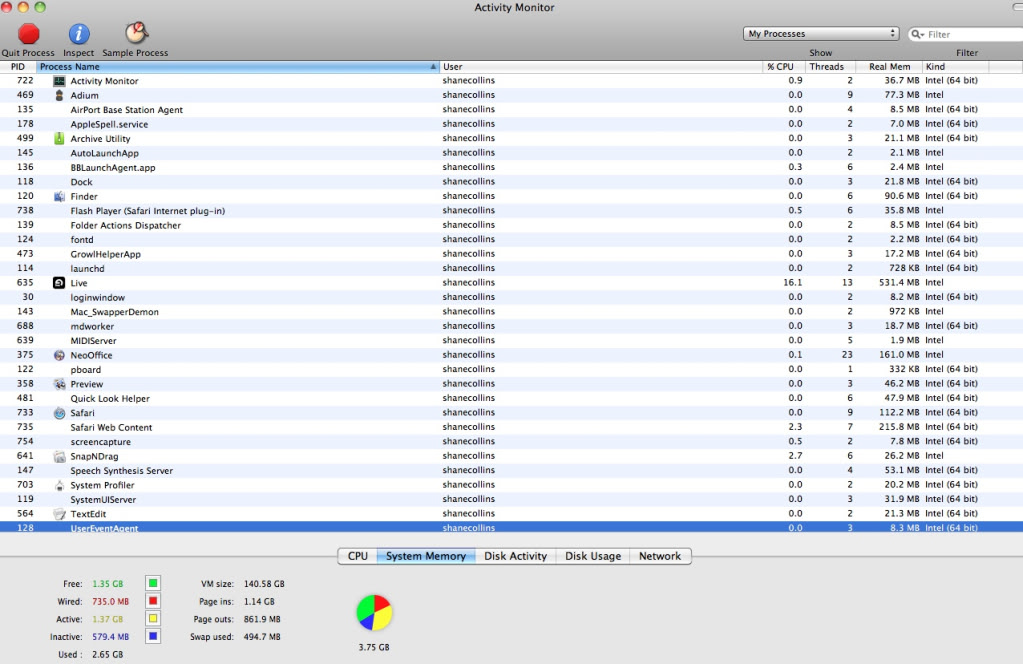Click the Sample Process icon
1023x664 pixels.
click(136, 33)
